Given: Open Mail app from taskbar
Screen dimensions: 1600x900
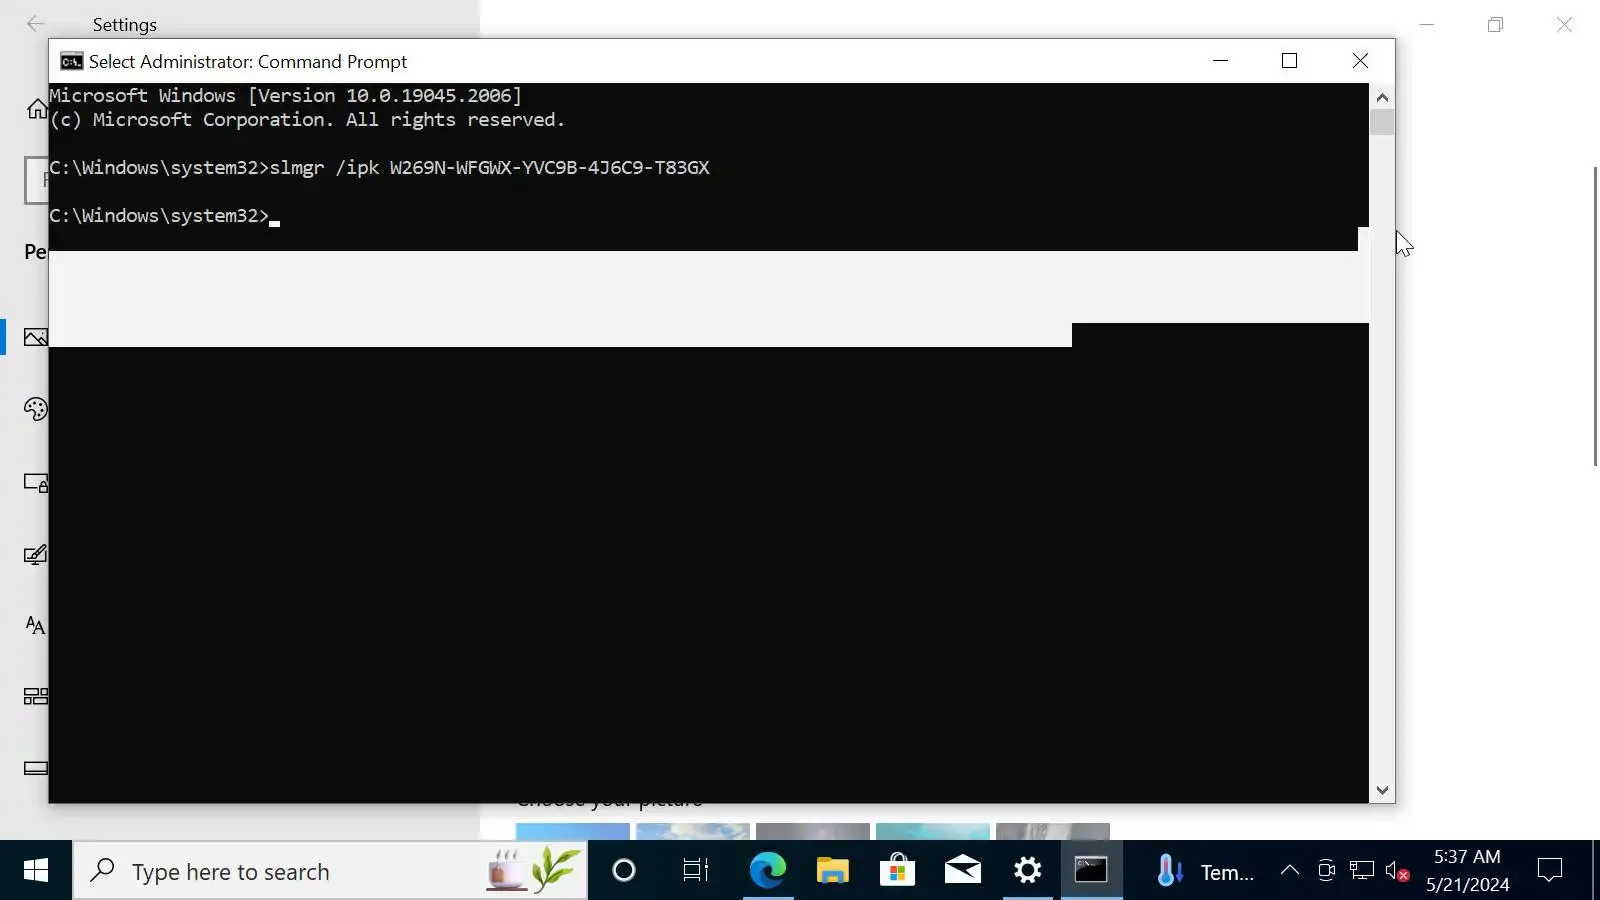Looking at the screenshot, I should coord(962,871).
